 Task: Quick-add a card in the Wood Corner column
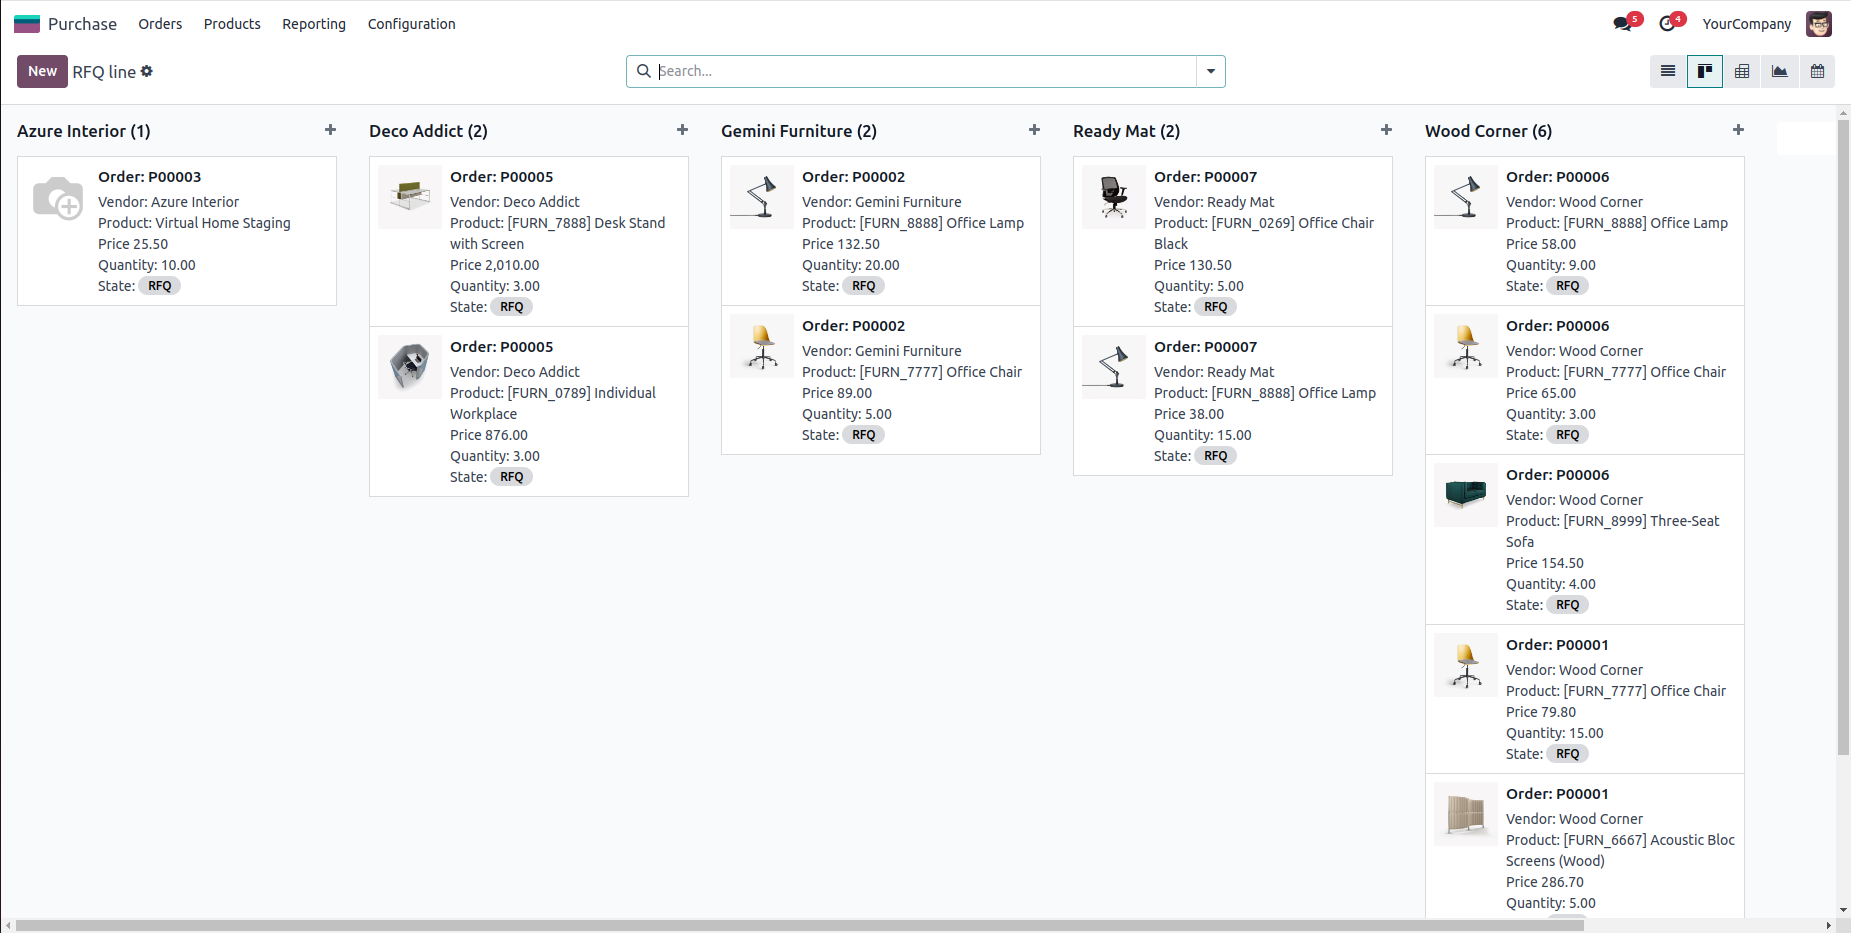tap(1738, 130)
